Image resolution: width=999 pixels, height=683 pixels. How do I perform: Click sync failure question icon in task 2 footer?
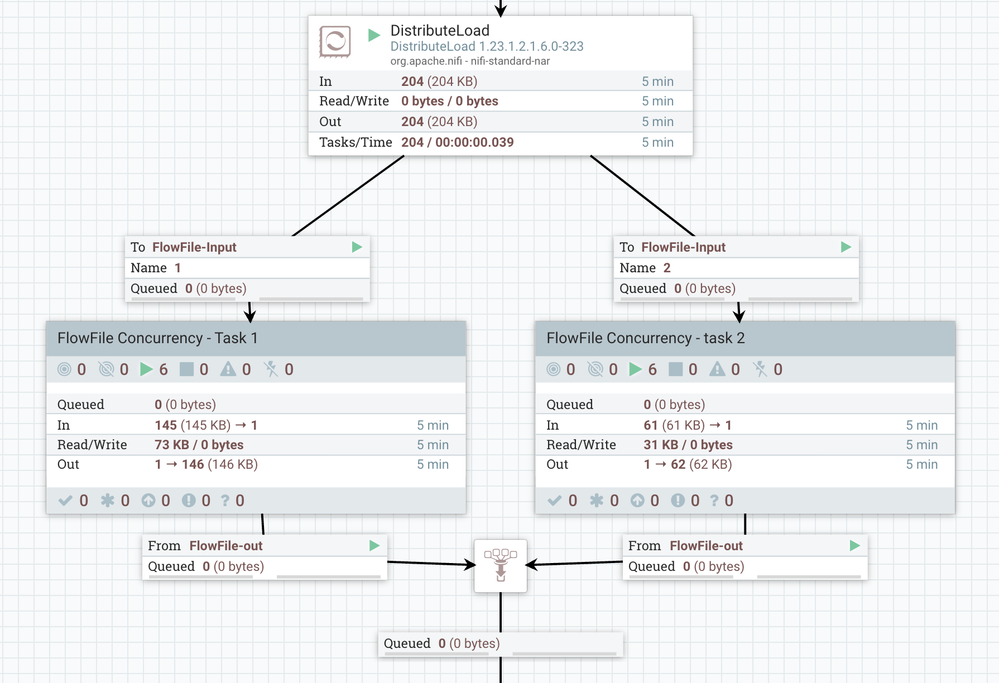(714, 501)
